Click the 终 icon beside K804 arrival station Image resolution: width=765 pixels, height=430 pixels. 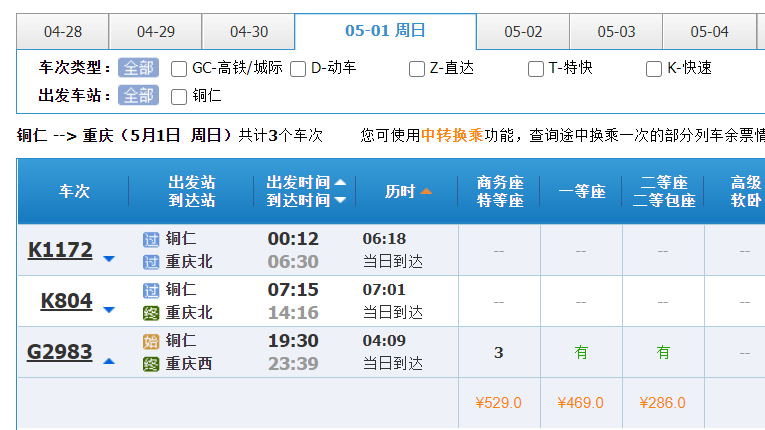point(151,313)
